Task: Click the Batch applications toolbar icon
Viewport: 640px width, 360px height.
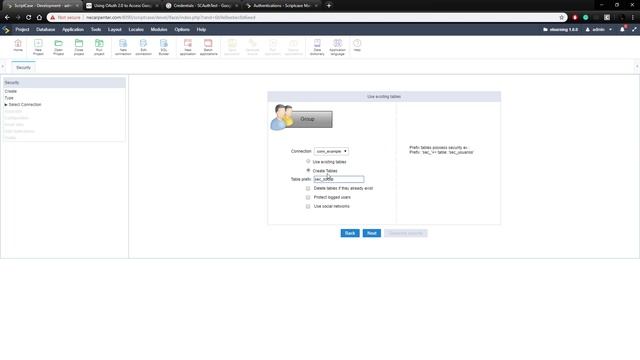Action: tap(208, 47)
